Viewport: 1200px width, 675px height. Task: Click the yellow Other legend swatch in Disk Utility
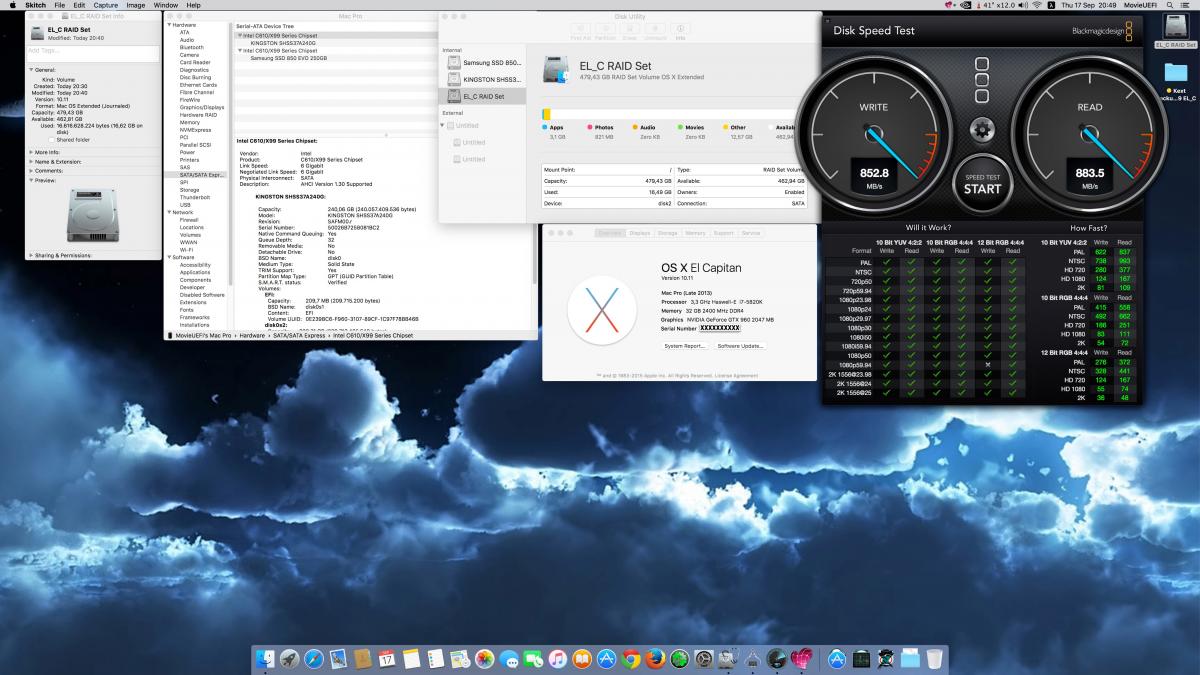pos(726,127)
